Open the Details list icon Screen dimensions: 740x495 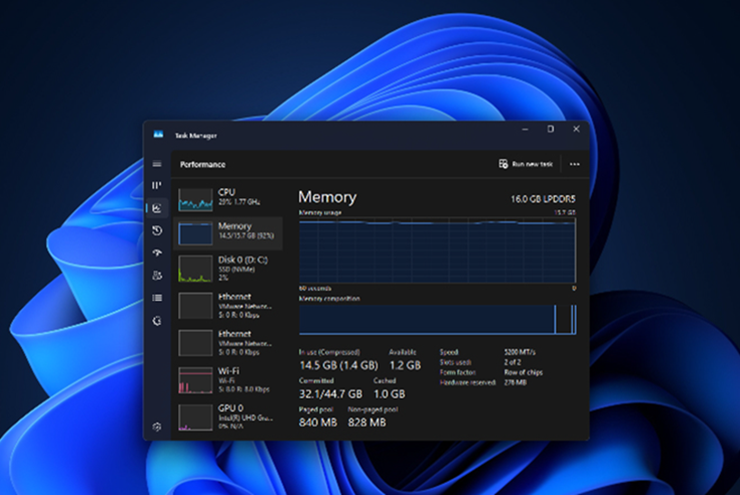click(x=157, y=298)
